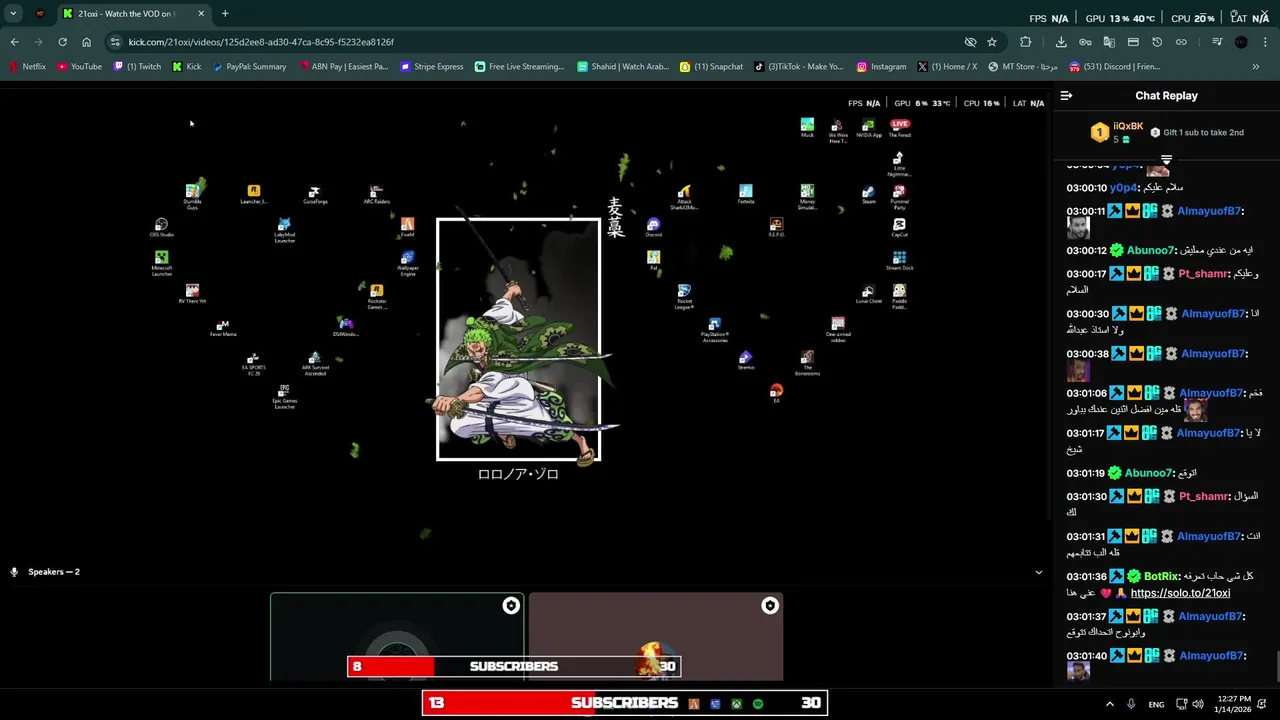The width and height of the screenshot is (1280, 720).
Task: Open the browser media controls icon
Action: point(1217,42)
